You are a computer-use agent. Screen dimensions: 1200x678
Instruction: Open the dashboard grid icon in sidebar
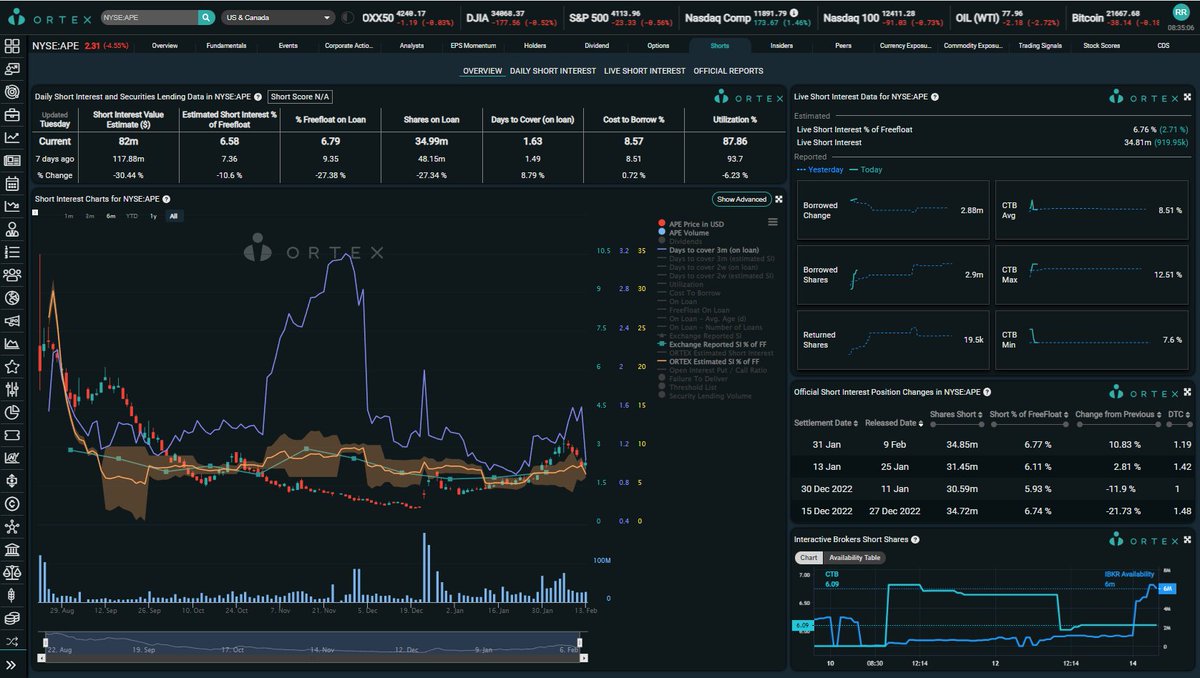pyautogui.click(x=12, y=46)
